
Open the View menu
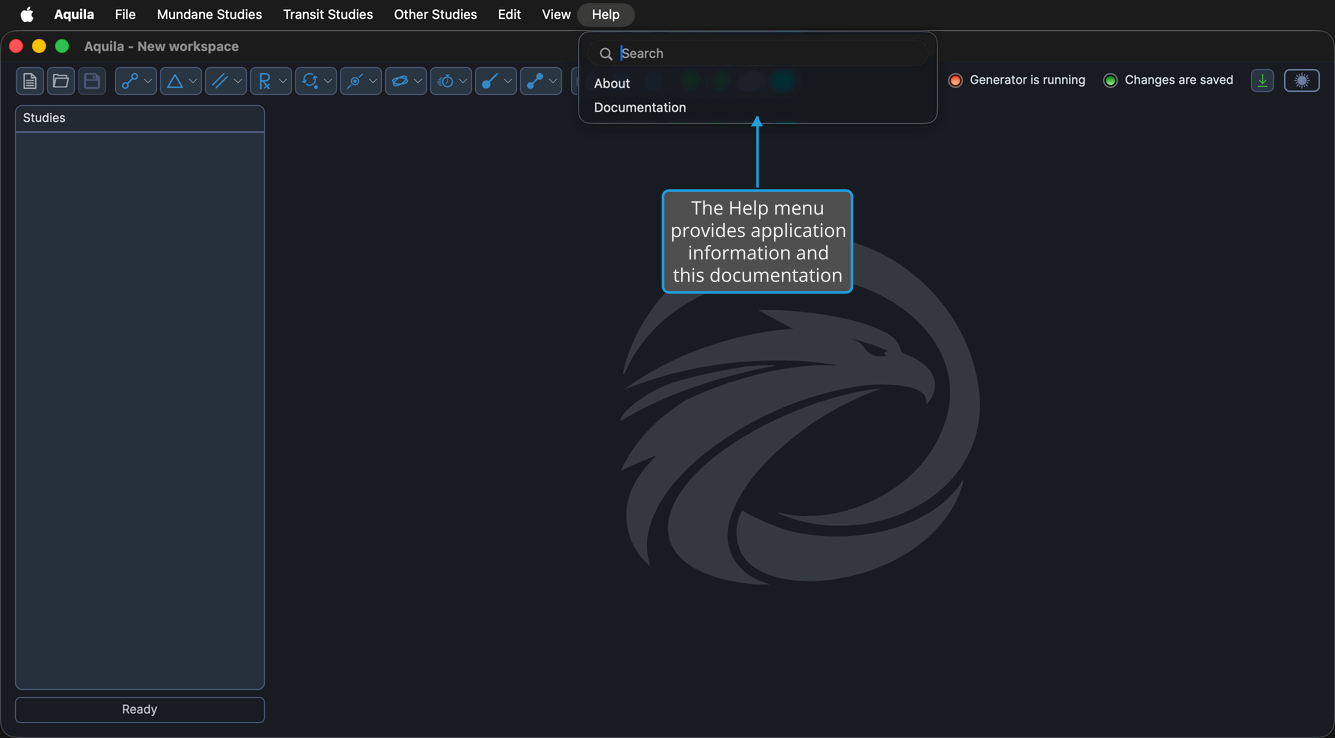click(x=556, y=15)
